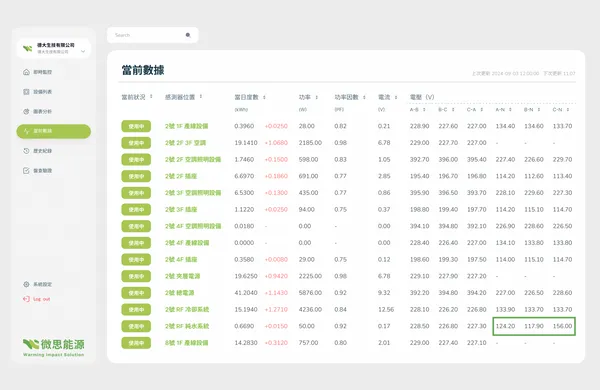Select the highlighted 當前數據 sidebar item
The image size is (600, 390).
54,131
